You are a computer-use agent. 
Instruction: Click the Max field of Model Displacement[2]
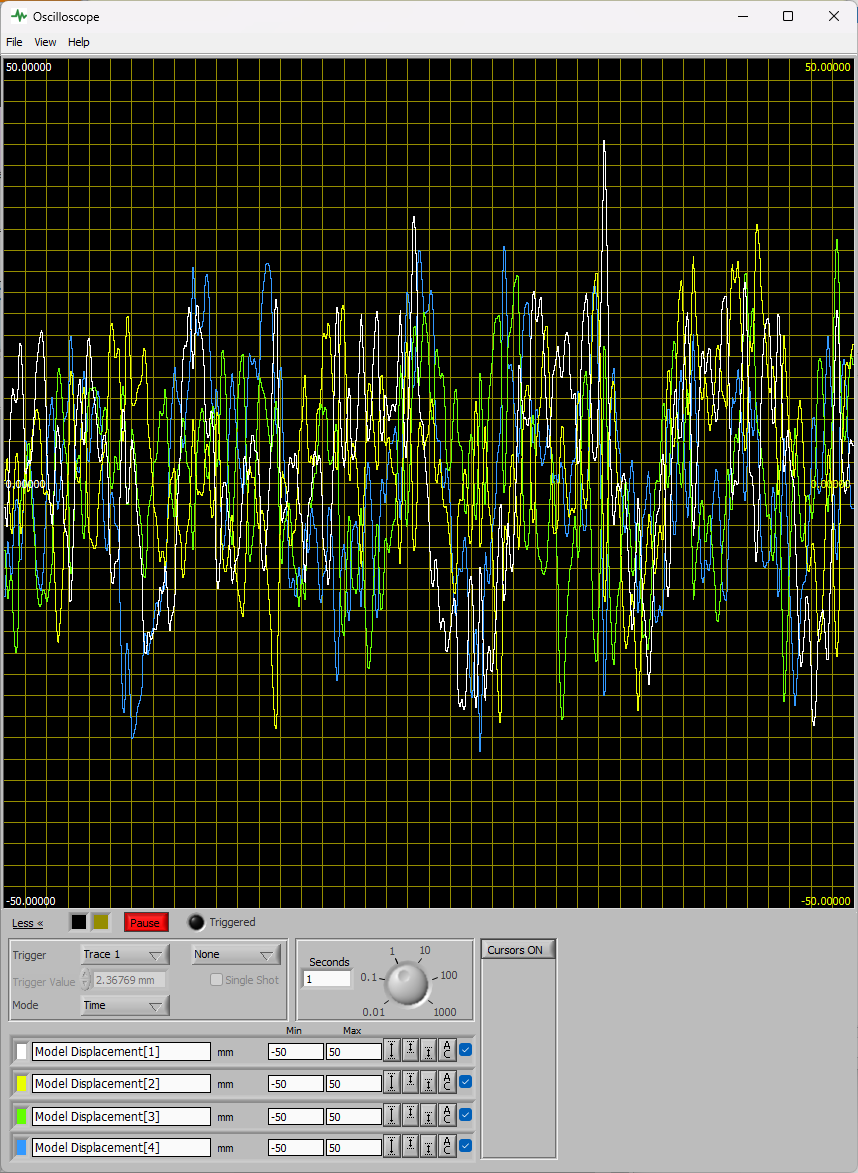353,1083
